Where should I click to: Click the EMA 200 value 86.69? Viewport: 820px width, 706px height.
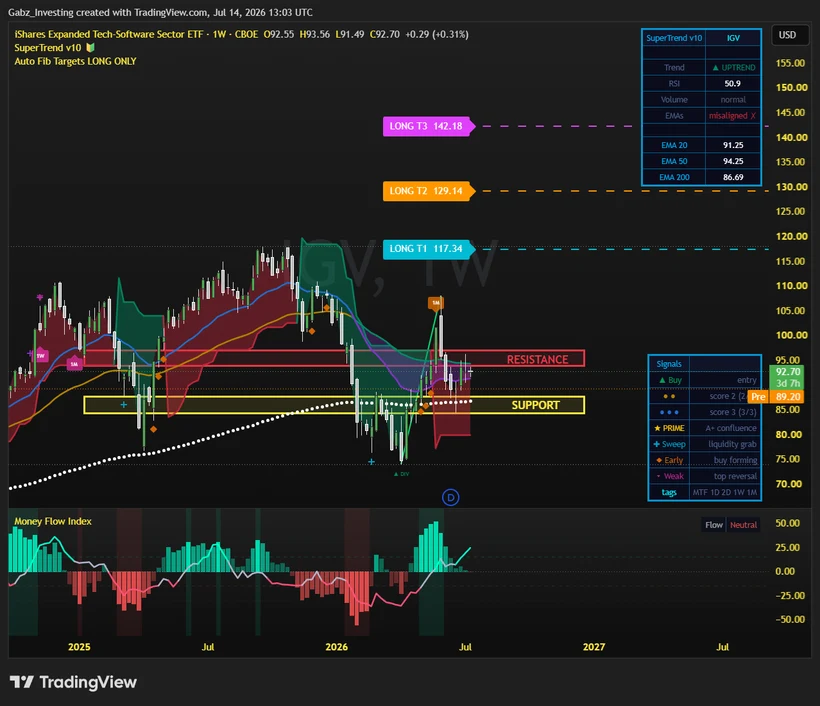(x=733, y=177)
